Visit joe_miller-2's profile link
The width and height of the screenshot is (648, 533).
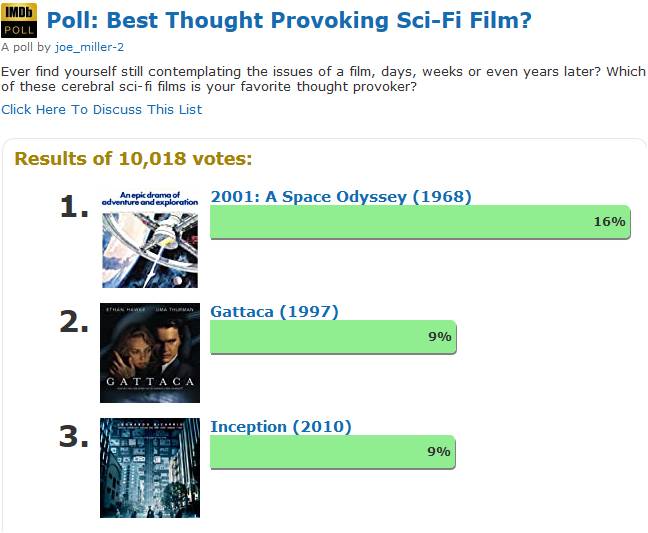coord(89,47)
